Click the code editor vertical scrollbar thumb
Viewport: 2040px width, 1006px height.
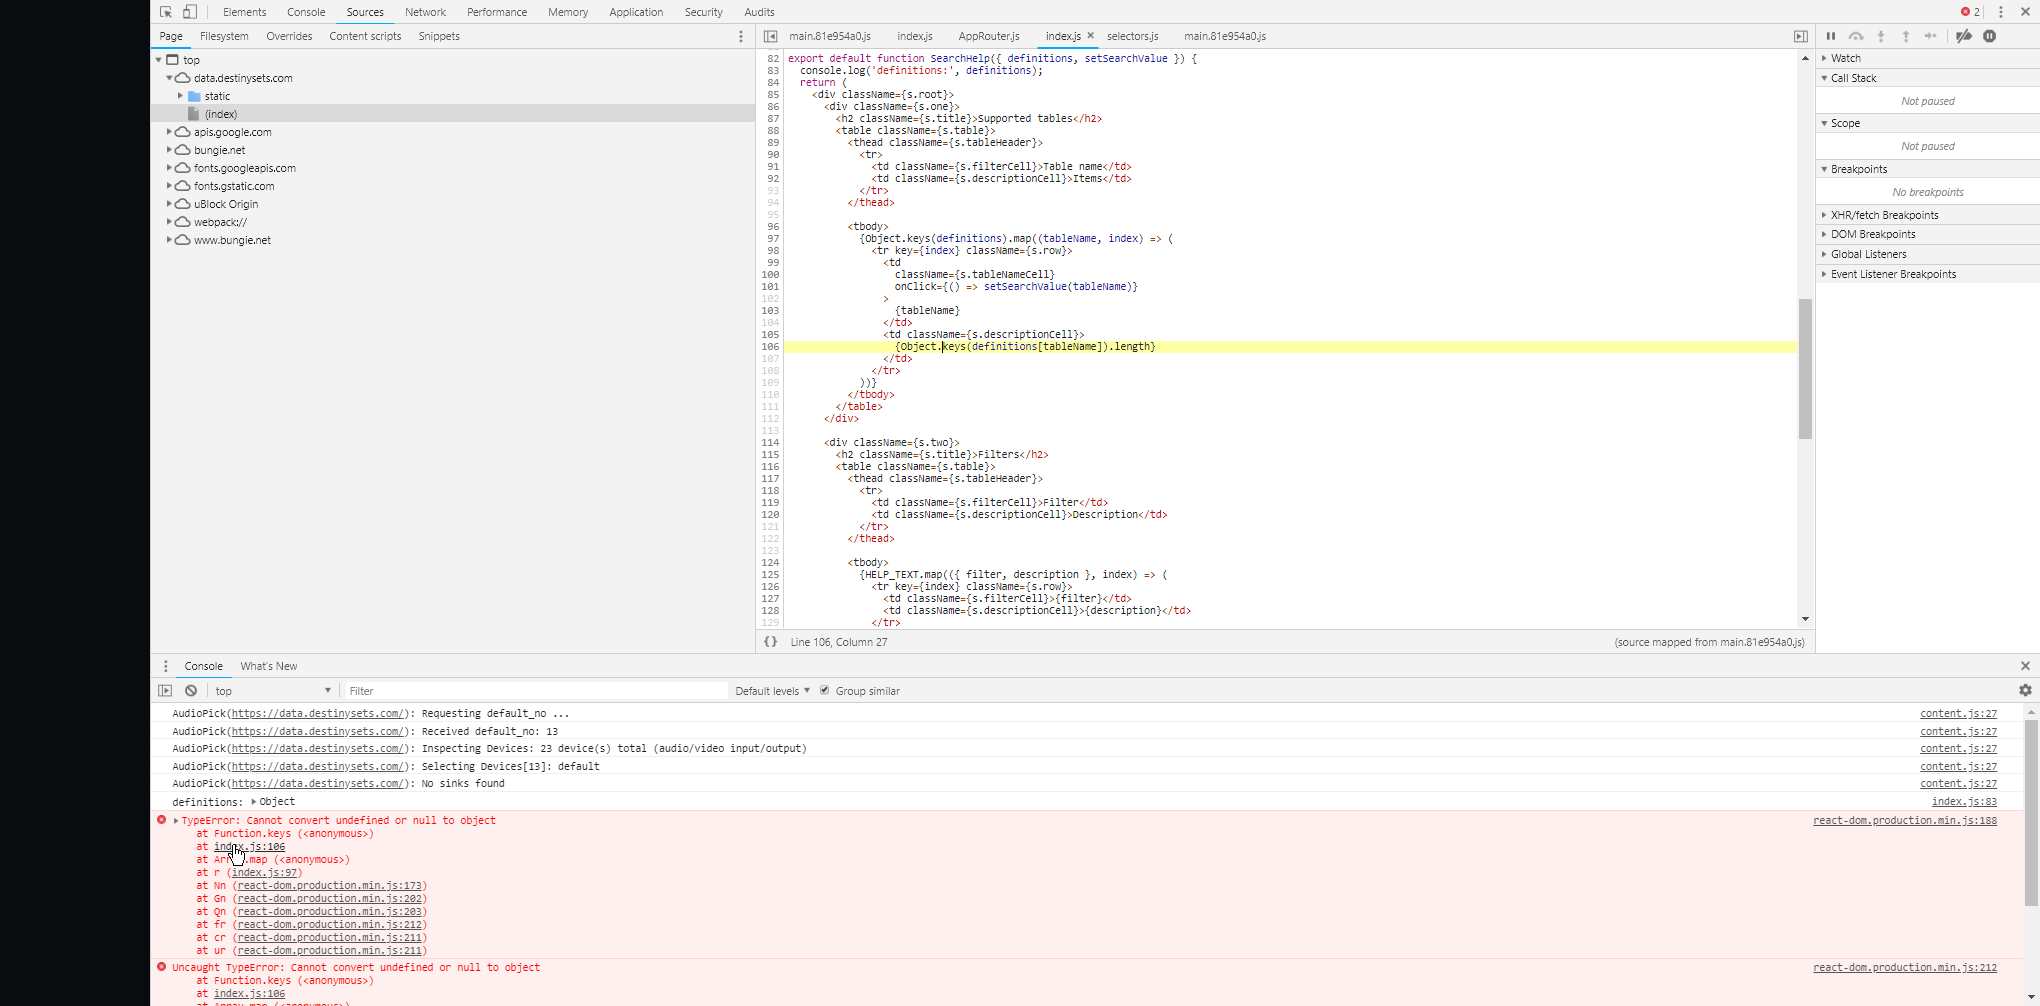point(1805,368)
